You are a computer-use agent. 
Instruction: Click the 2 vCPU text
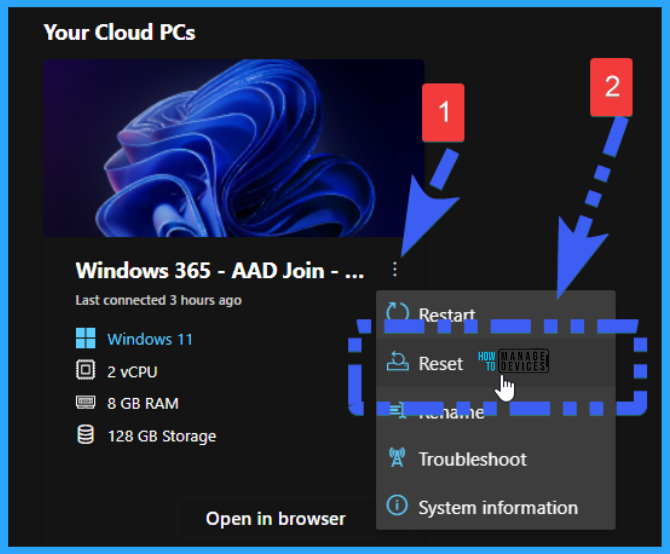(x=132, y=372)
